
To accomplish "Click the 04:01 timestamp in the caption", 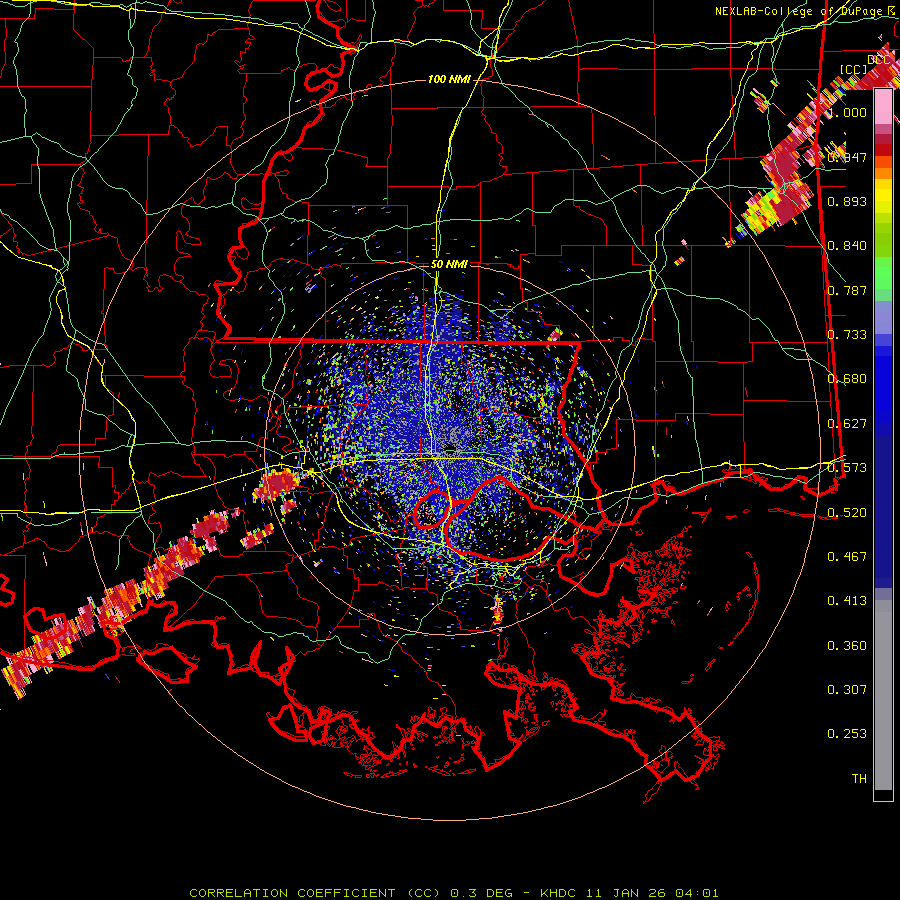I will point(696,893).
